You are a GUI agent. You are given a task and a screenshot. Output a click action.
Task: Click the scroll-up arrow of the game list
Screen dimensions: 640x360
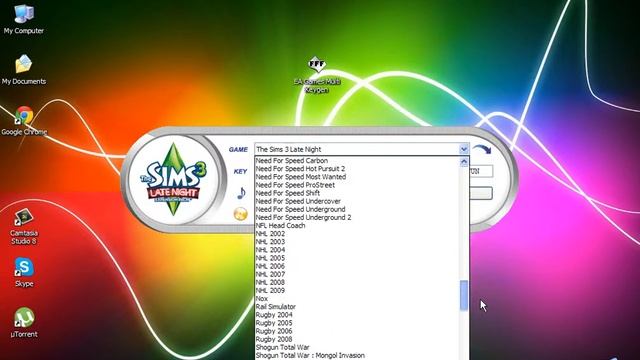(x=464, y=162)
